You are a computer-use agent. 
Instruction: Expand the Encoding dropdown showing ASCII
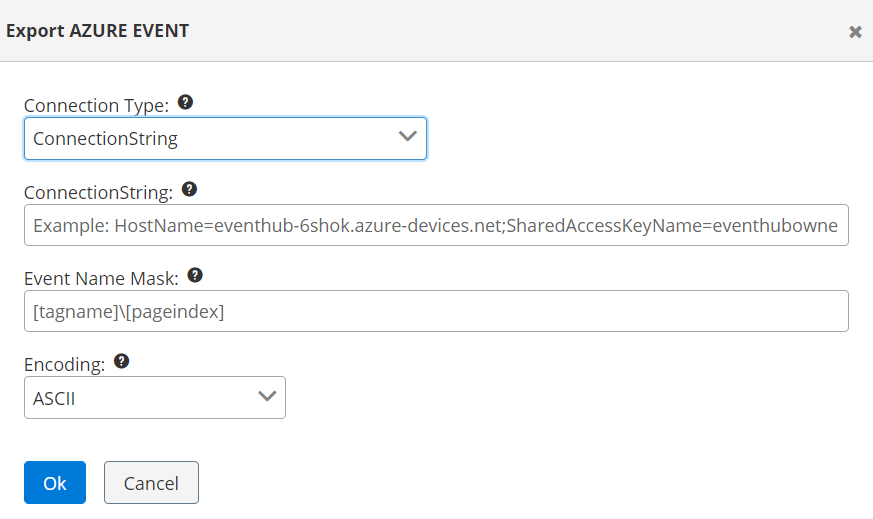click(154, 397)
